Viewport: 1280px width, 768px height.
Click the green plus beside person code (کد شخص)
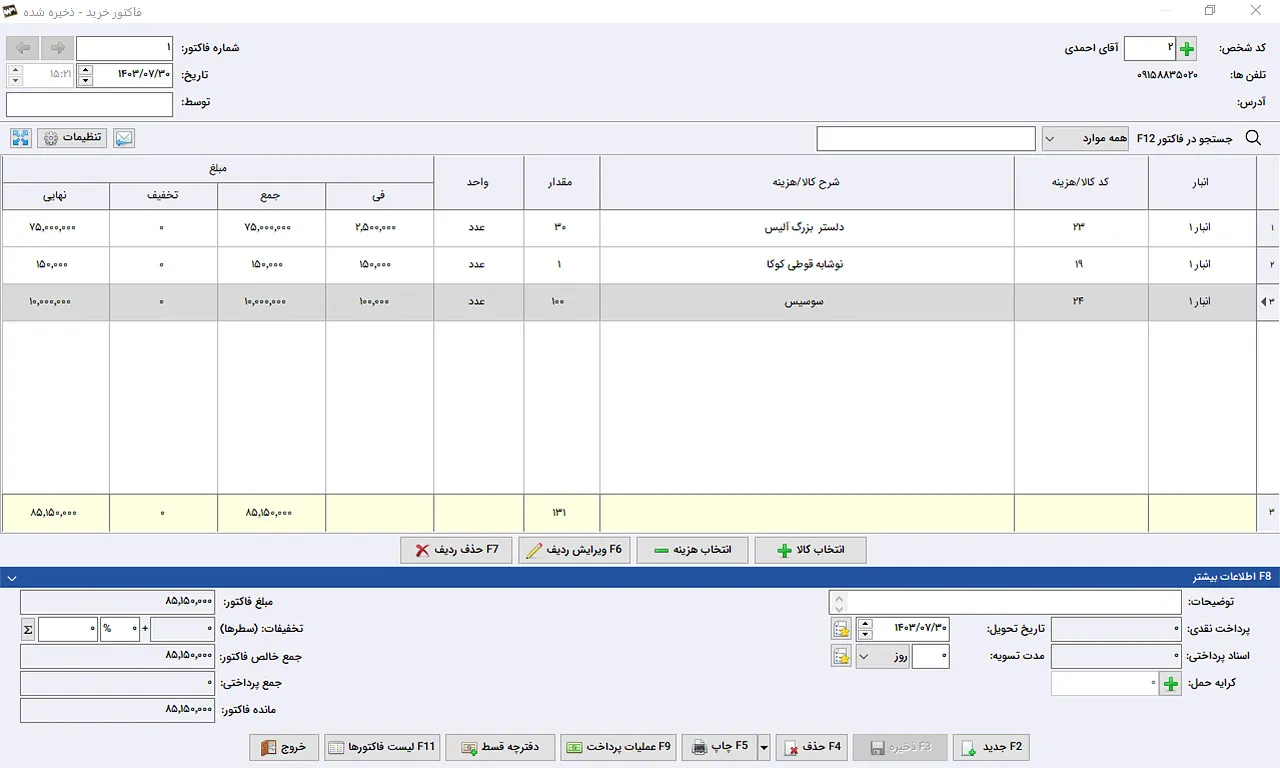pyautogui.click(x=1187, y=49)
